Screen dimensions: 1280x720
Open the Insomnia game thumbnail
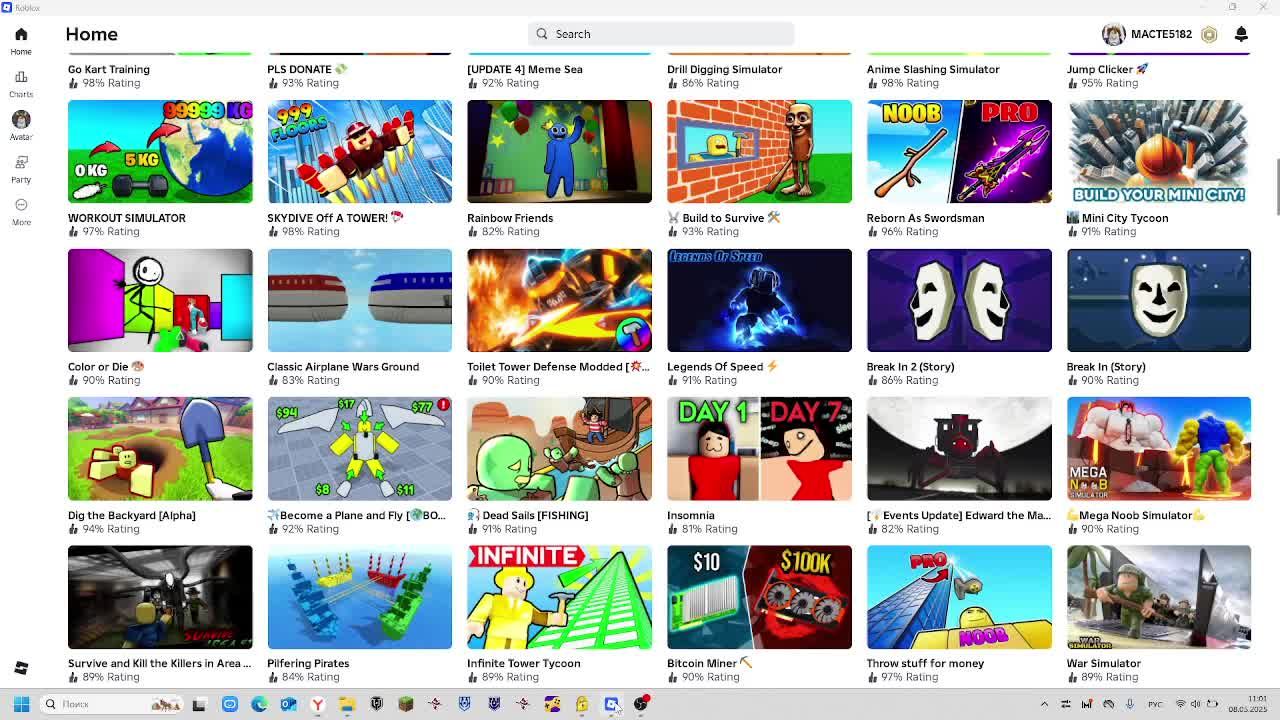point(759,449)
